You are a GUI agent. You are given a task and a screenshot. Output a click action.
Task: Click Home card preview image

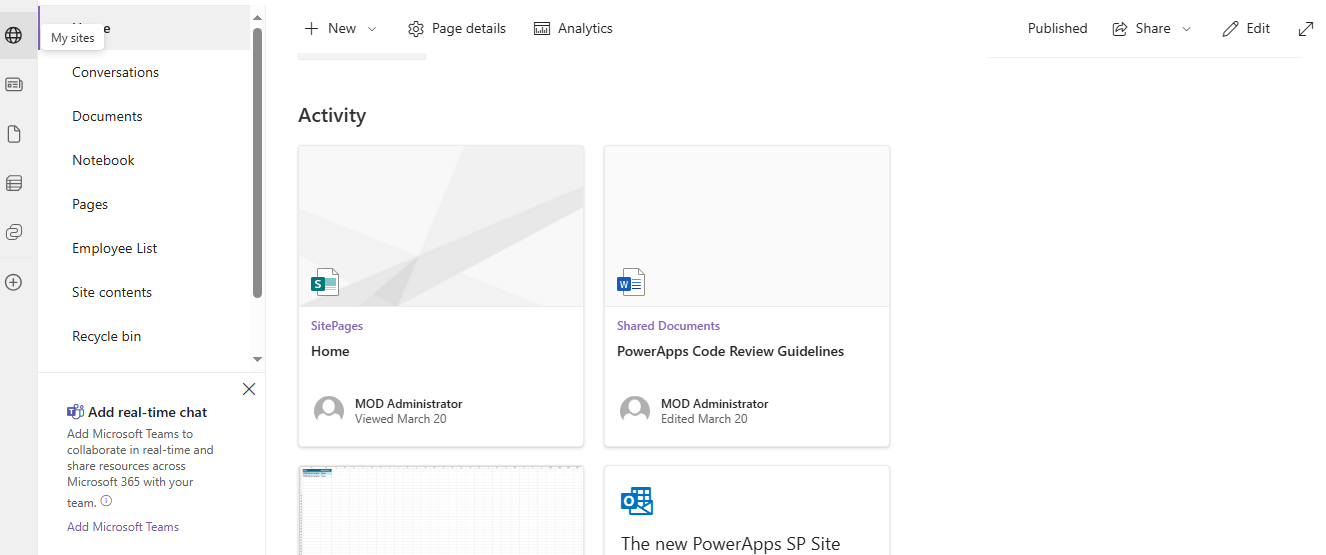pyautogui.click(x=441, y=226)
